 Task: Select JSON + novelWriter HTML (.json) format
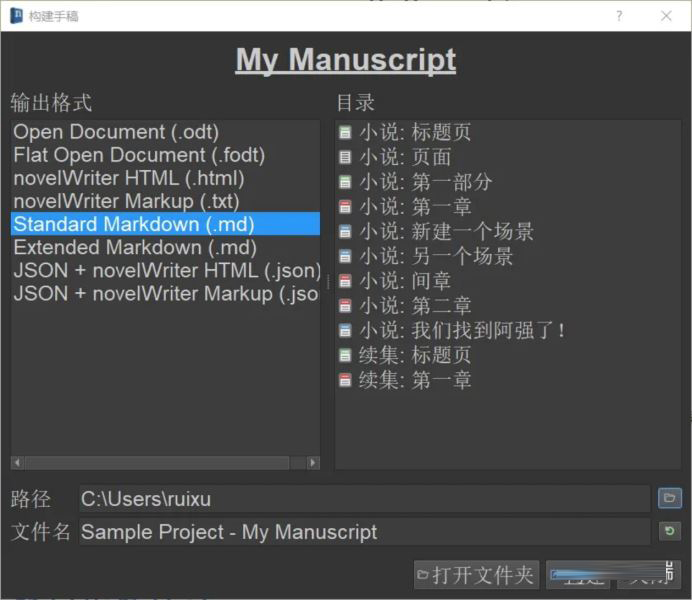click(x=165, y=270)
